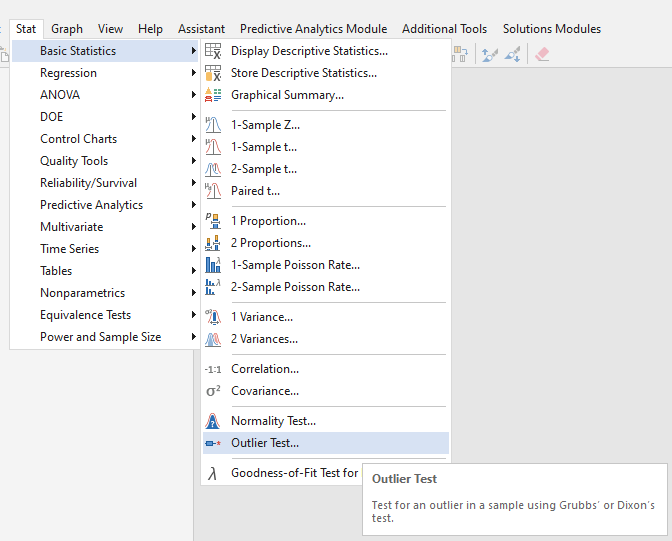Select Covariance... menu item
The height and width of the screenshot is (541, 672).
tap(326, 391)
